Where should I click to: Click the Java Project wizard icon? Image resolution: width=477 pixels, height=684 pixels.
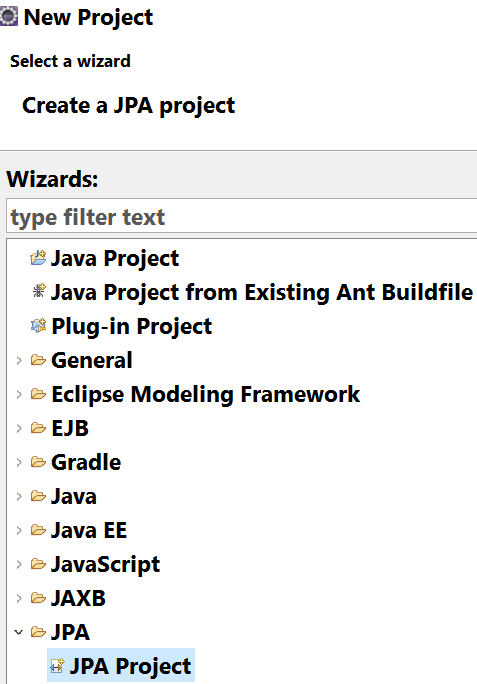tap(38, 258)
